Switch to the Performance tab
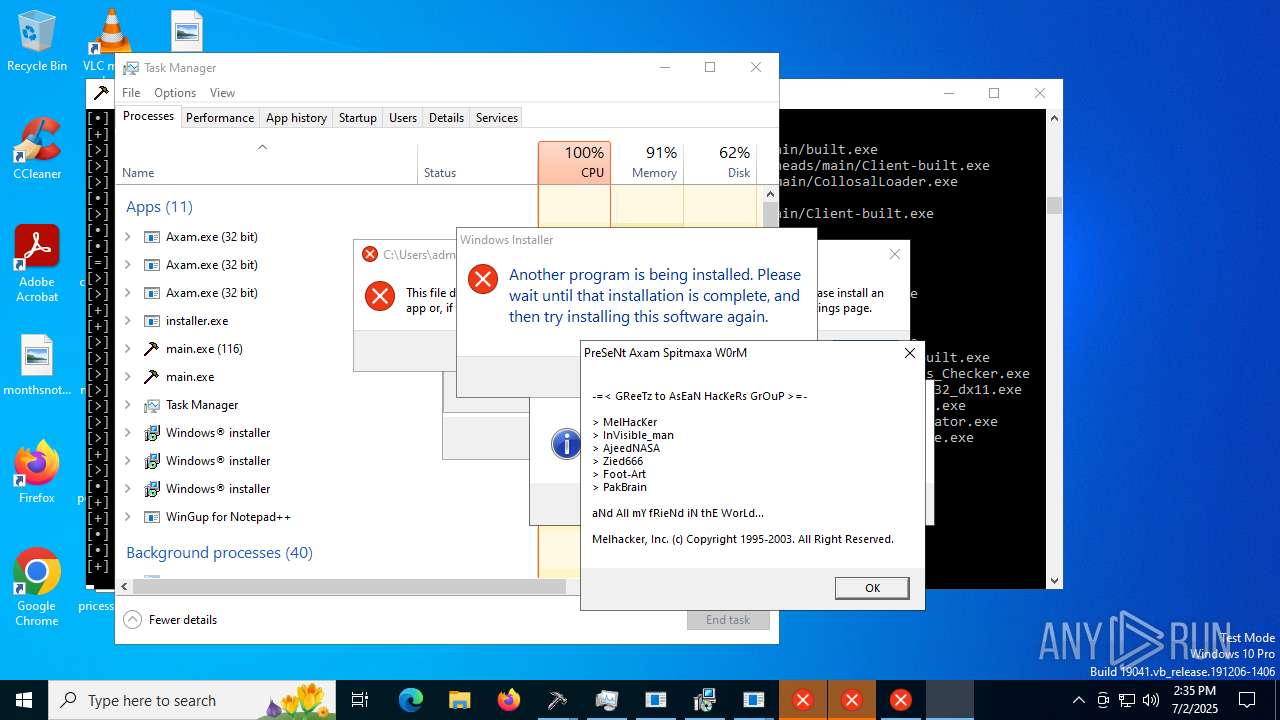1280x720 pixels. point(220,118)
